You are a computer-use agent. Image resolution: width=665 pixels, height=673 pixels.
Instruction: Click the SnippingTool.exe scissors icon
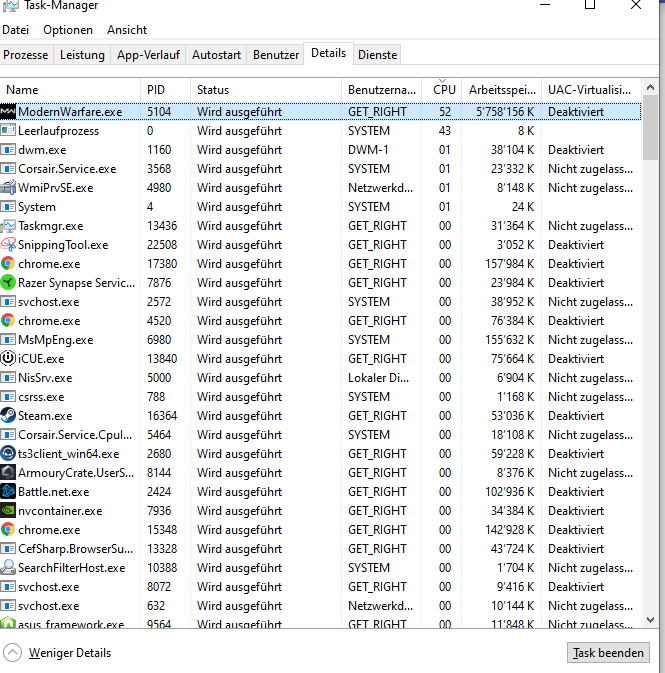pyautogui.click(x=8, y=245)
